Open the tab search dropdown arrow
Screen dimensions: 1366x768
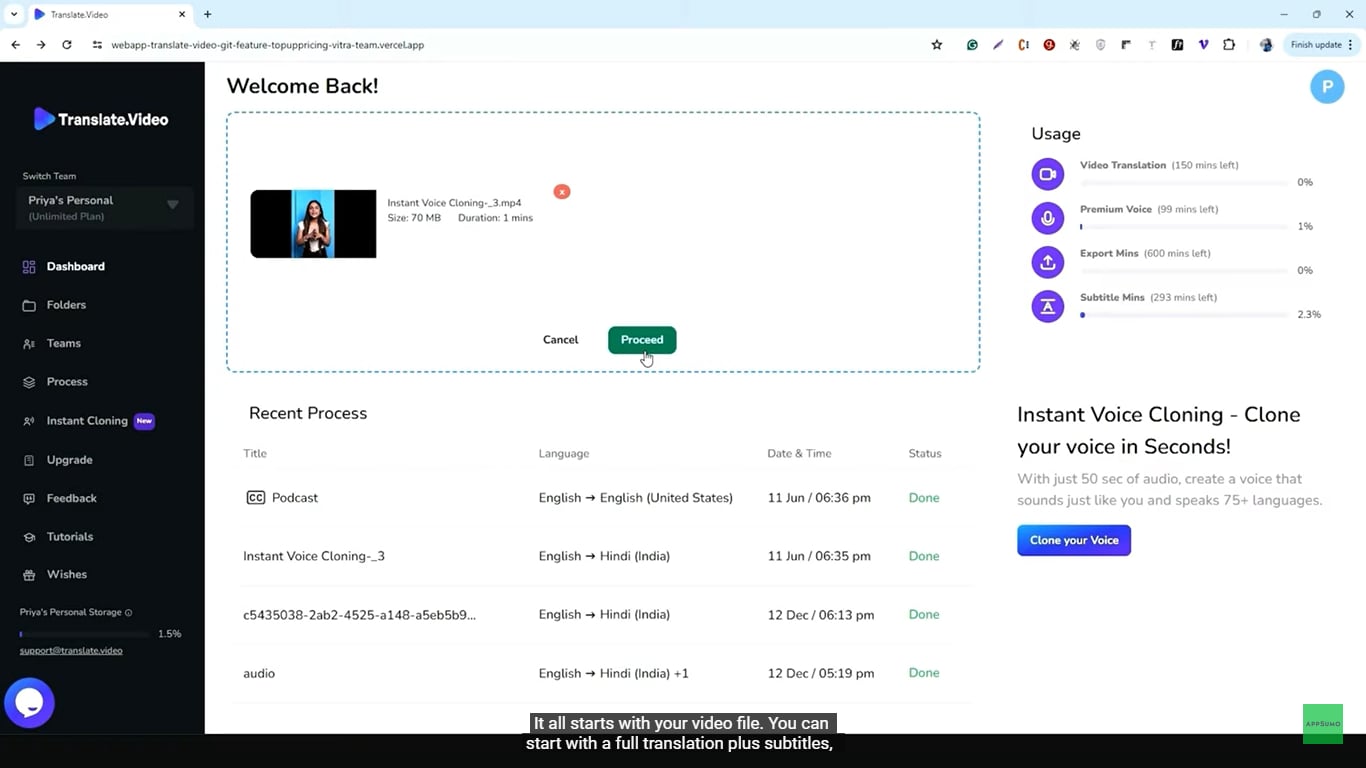pos(14,15)
